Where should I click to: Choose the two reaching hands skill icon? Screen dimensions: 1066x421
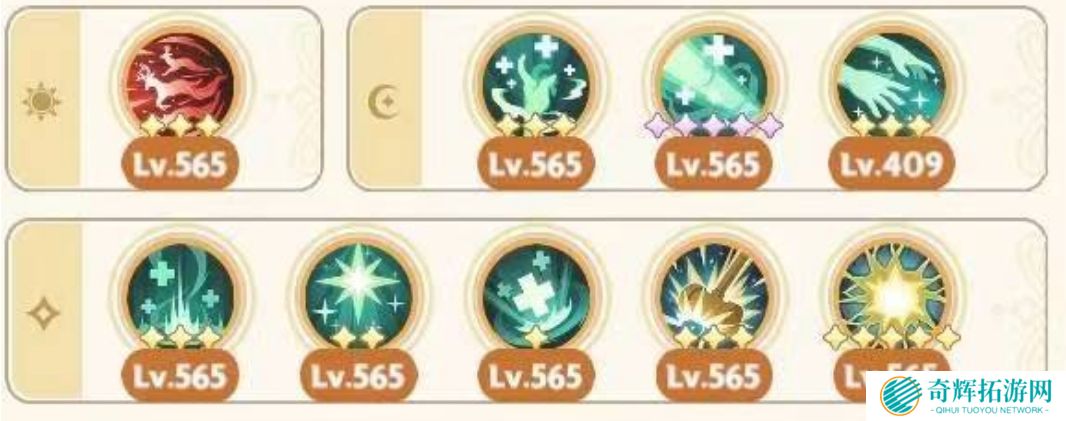[891, 82]
